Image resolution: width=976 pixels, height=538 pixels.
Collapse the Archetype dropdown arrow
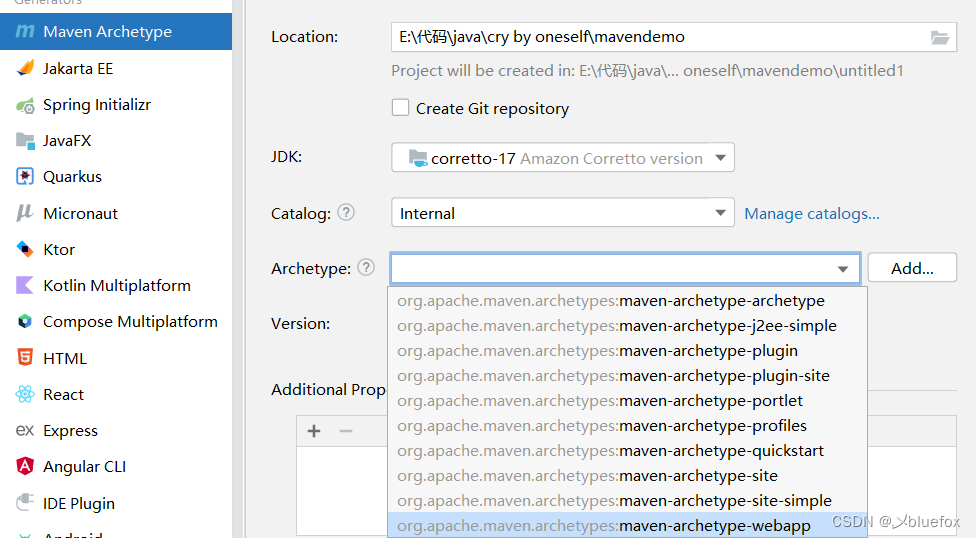843,269
